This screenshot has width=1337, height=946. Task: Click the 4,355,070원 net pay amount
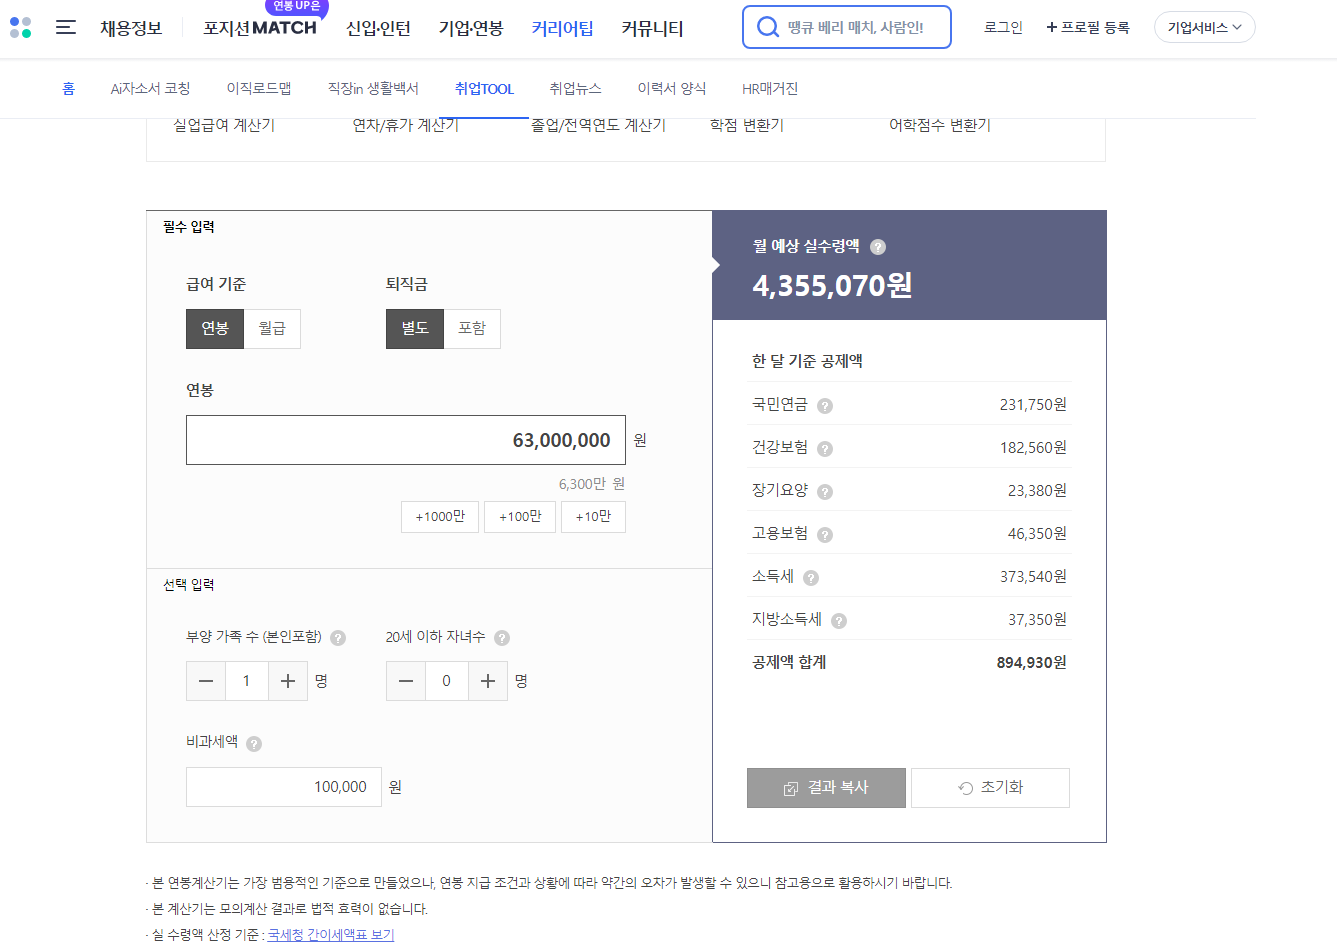pyautogui.click(x=832, y=286)
